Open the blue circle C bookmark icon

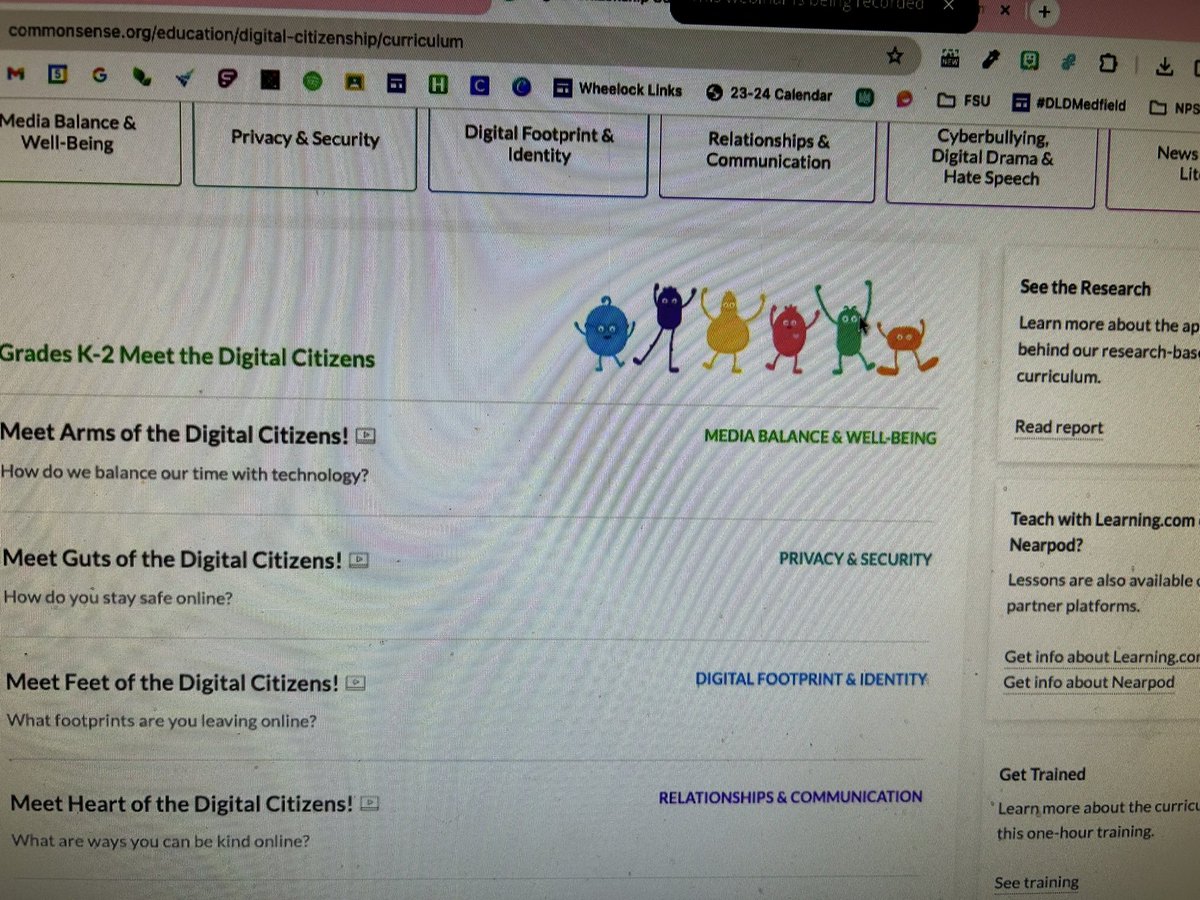(521, 87)
